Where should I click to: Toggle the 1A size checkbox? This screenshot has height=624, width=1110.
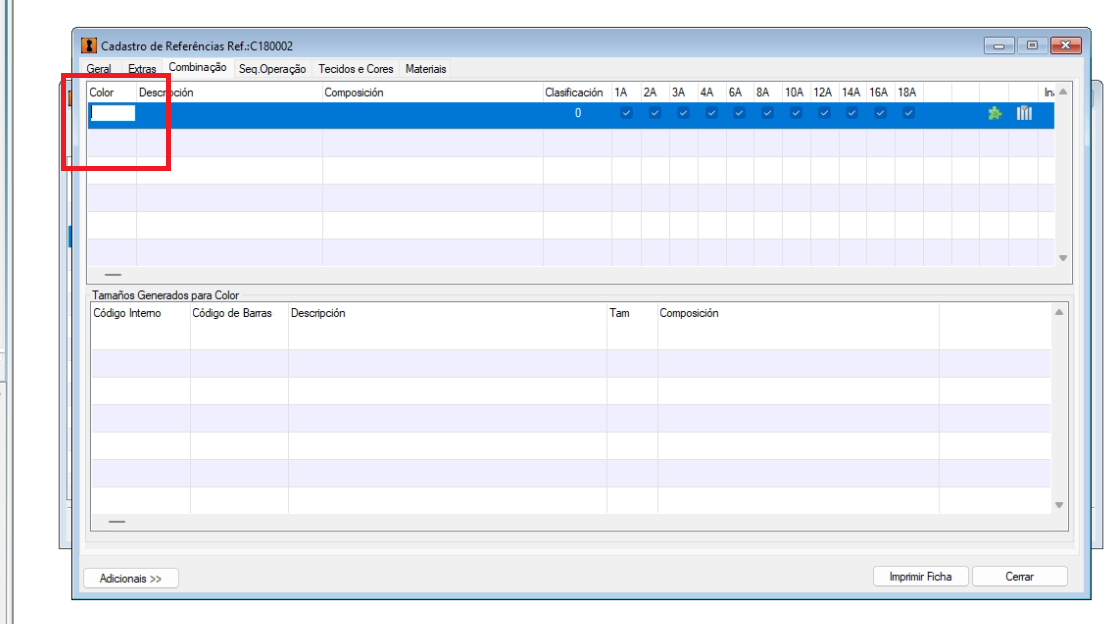pos(626,113)
